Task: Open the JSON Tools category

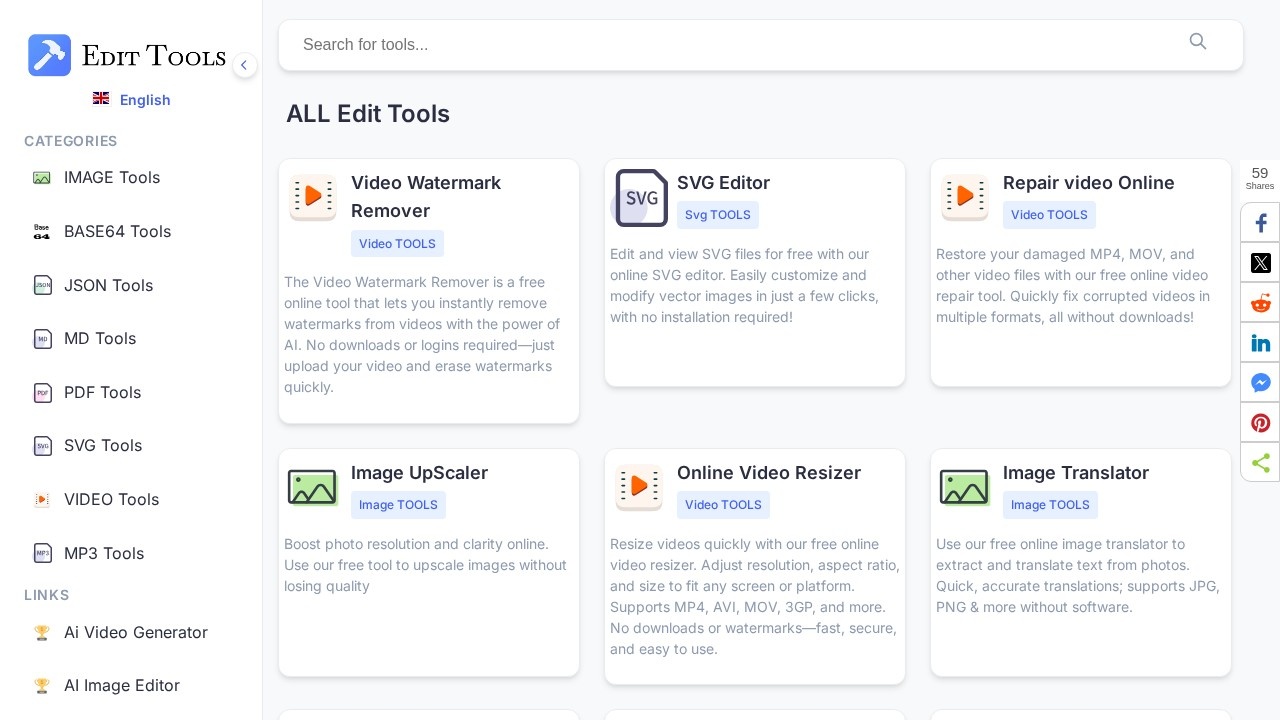Action: pos(108,286)
